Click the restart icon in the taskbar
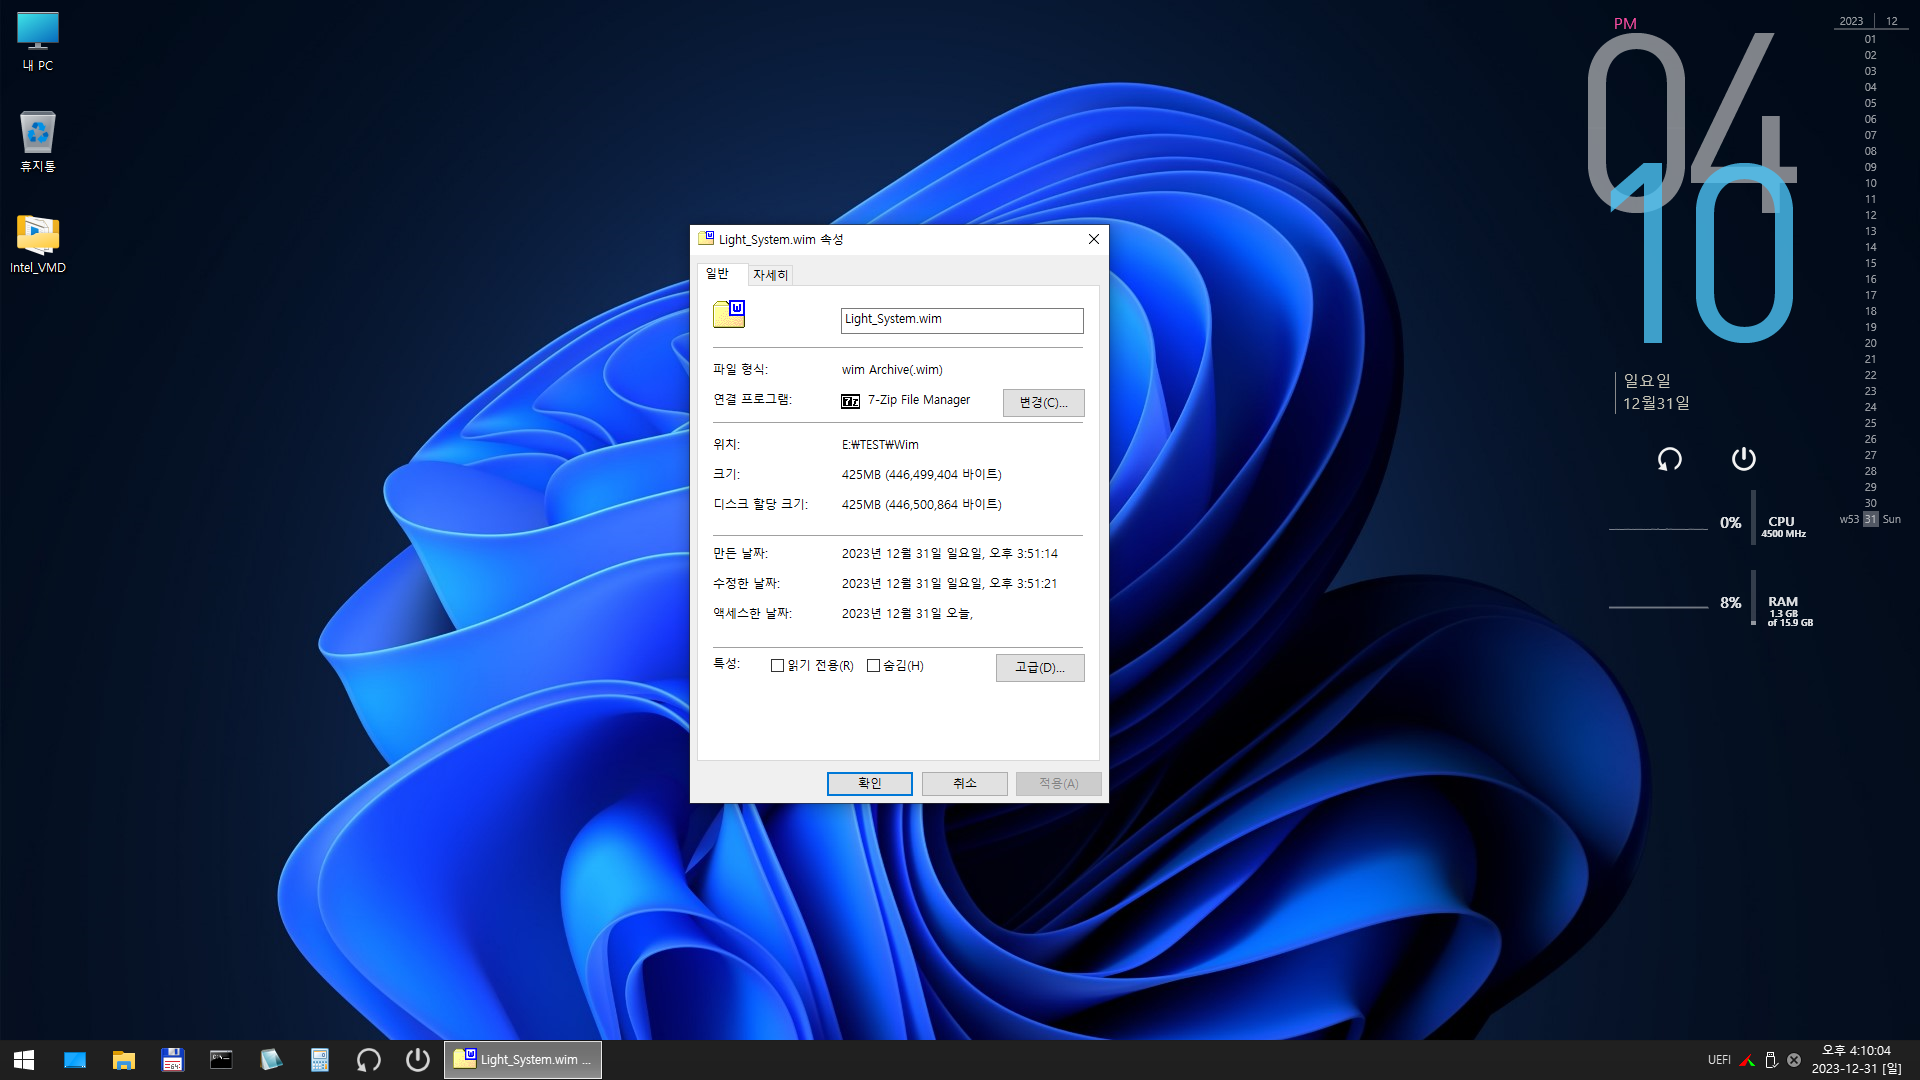 coord(369,1060)
